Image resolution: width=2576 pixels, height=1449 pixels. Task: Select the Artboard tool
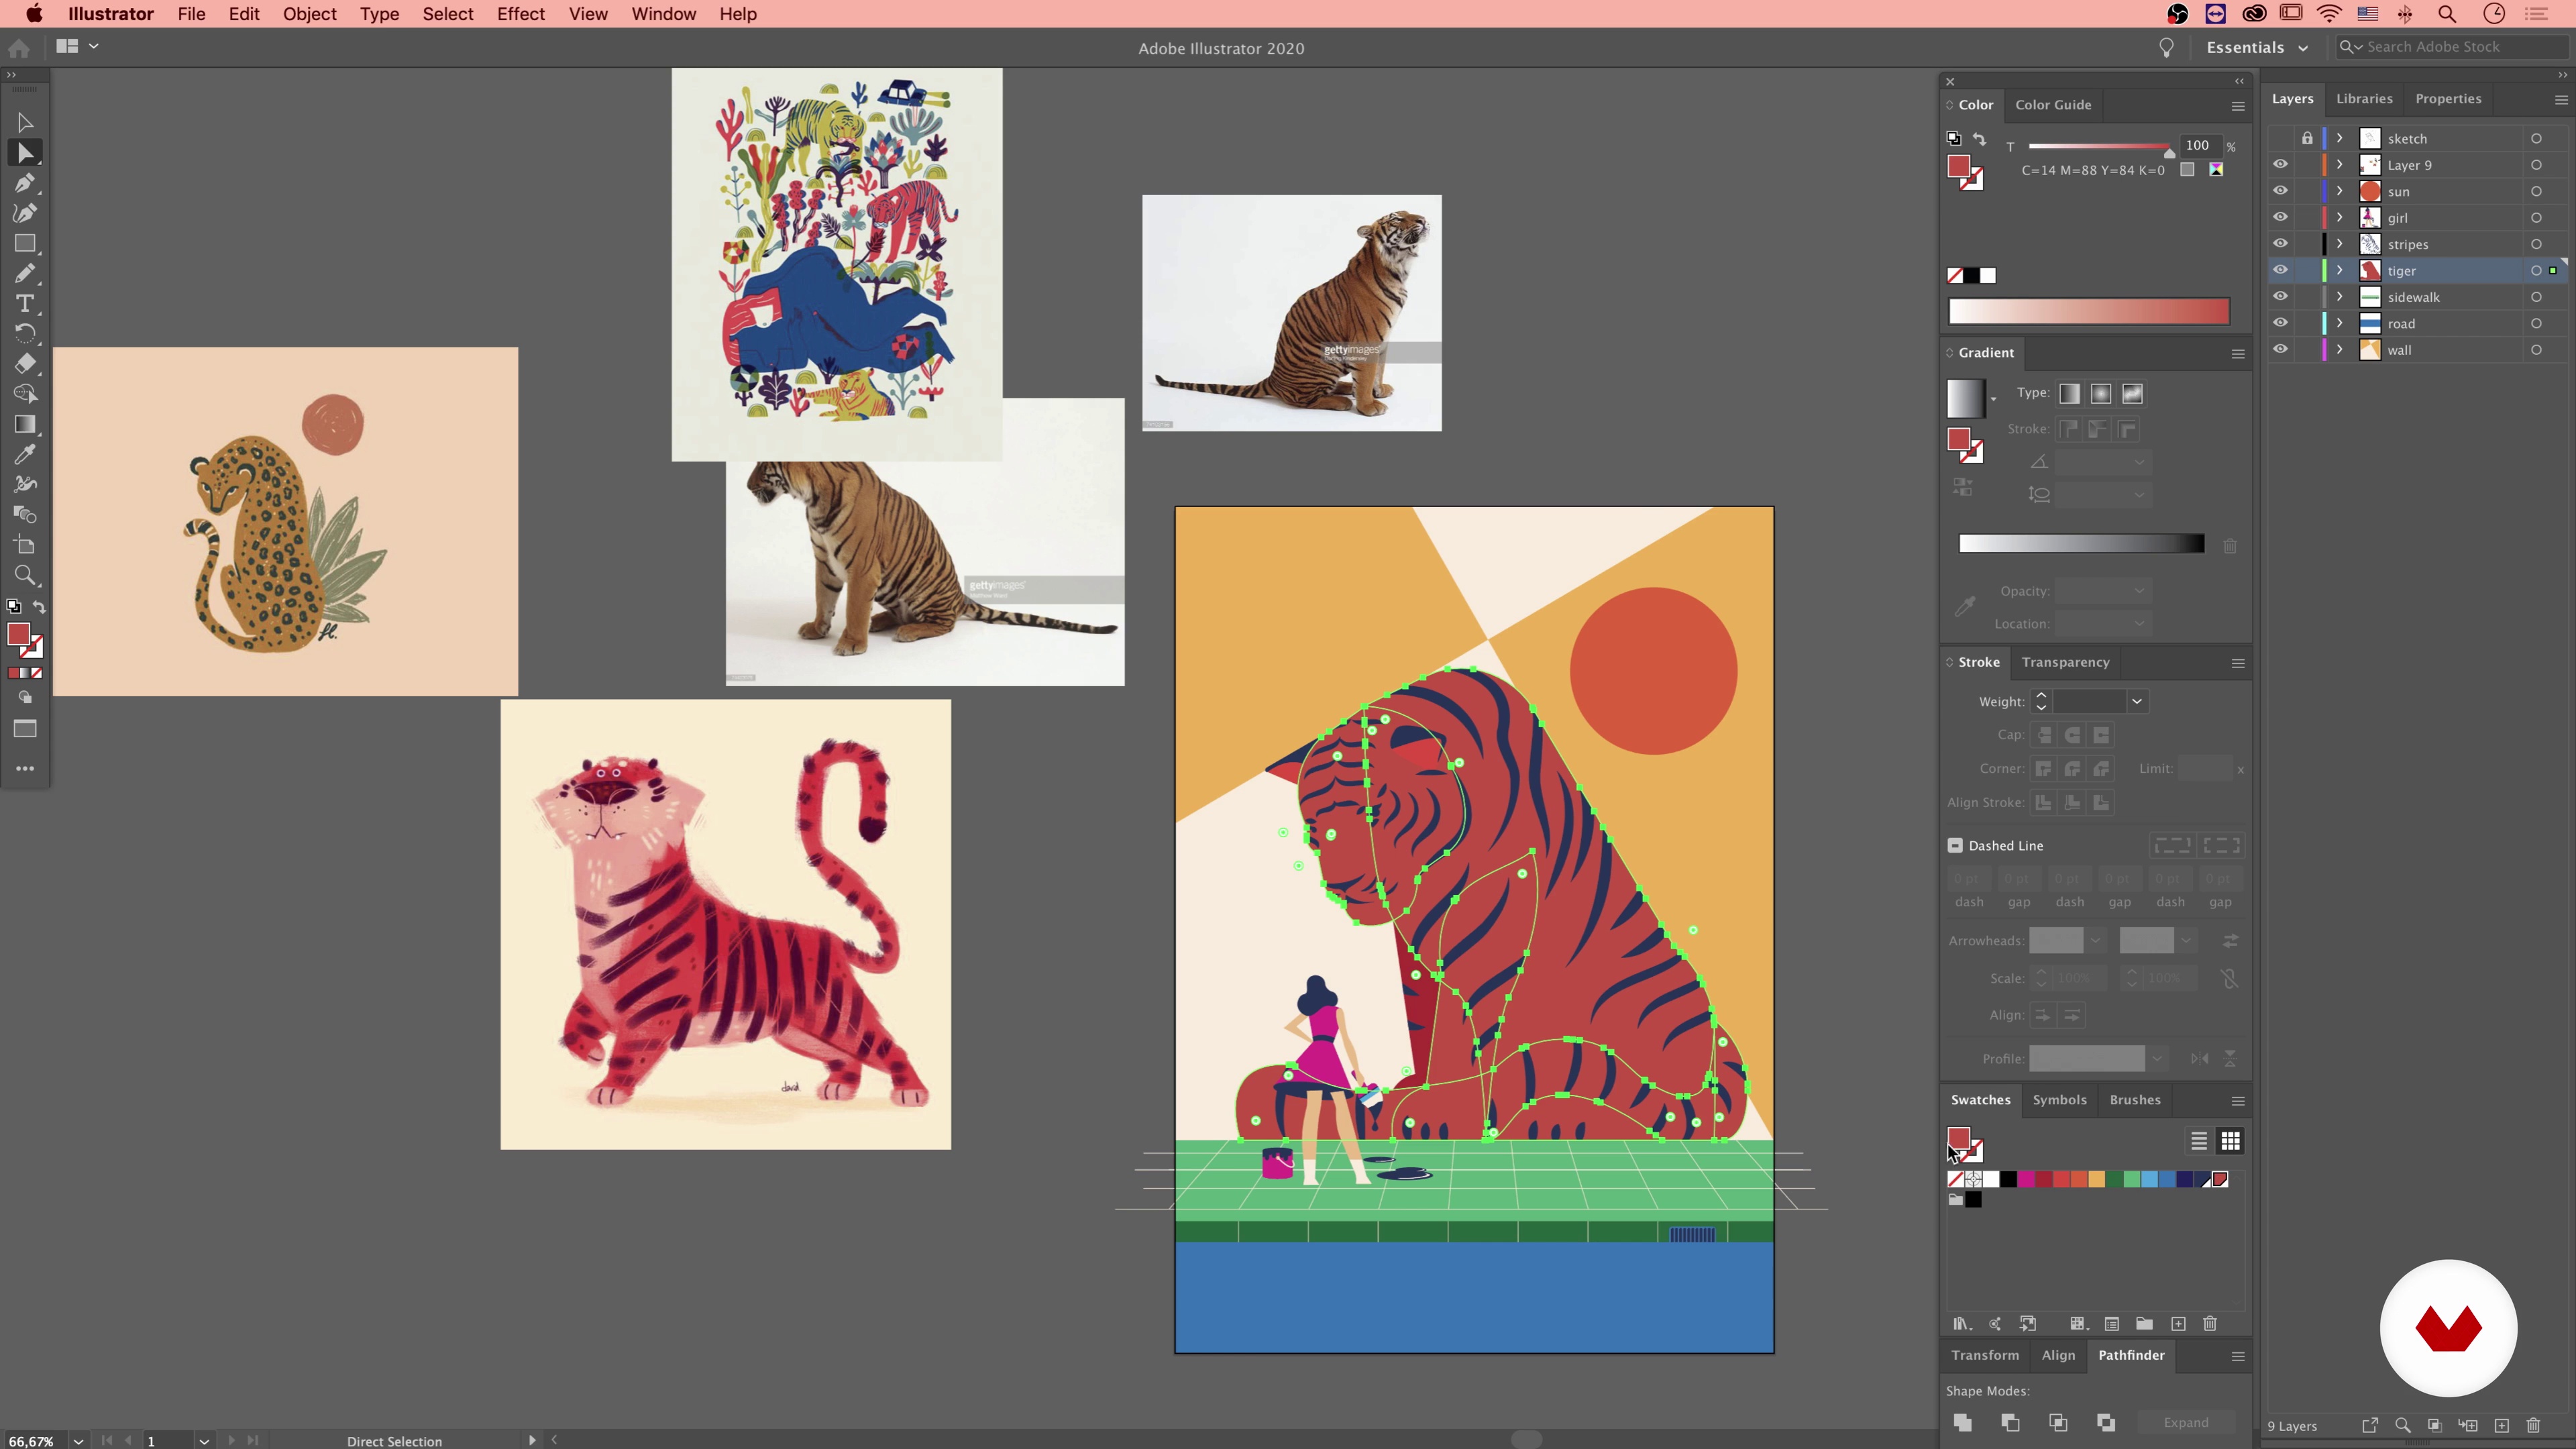[25, 546]
